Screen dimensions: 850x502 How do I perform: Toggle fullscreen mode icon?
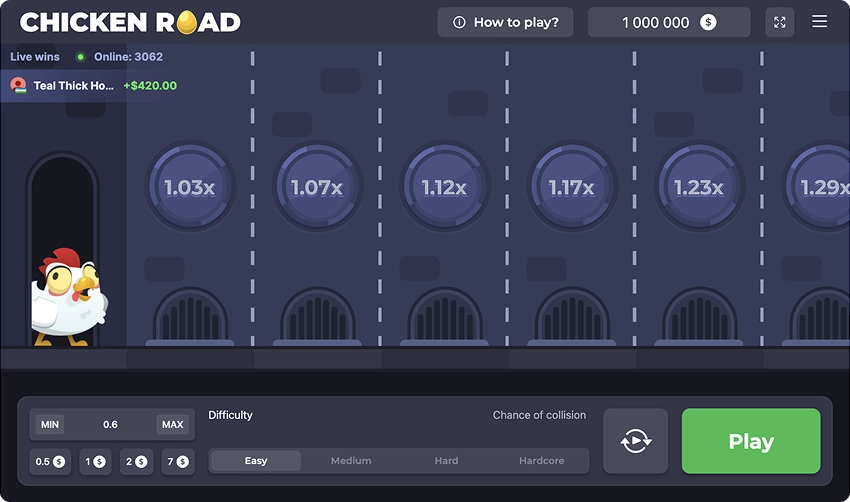tap(779, 22)
